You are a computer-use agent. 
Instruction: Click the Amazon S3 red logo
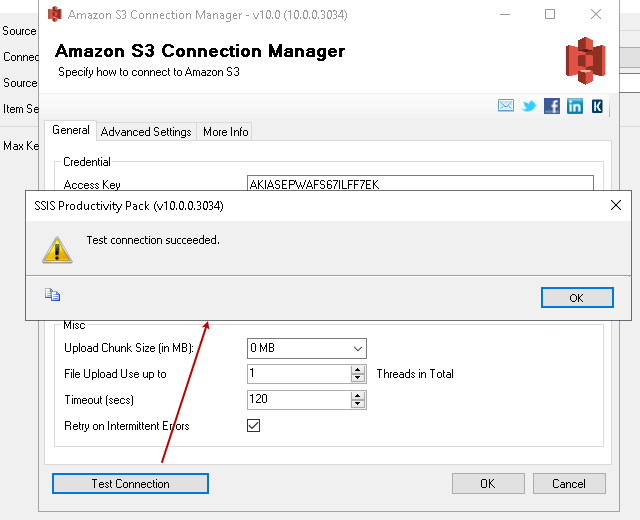(x=585, y=61)
